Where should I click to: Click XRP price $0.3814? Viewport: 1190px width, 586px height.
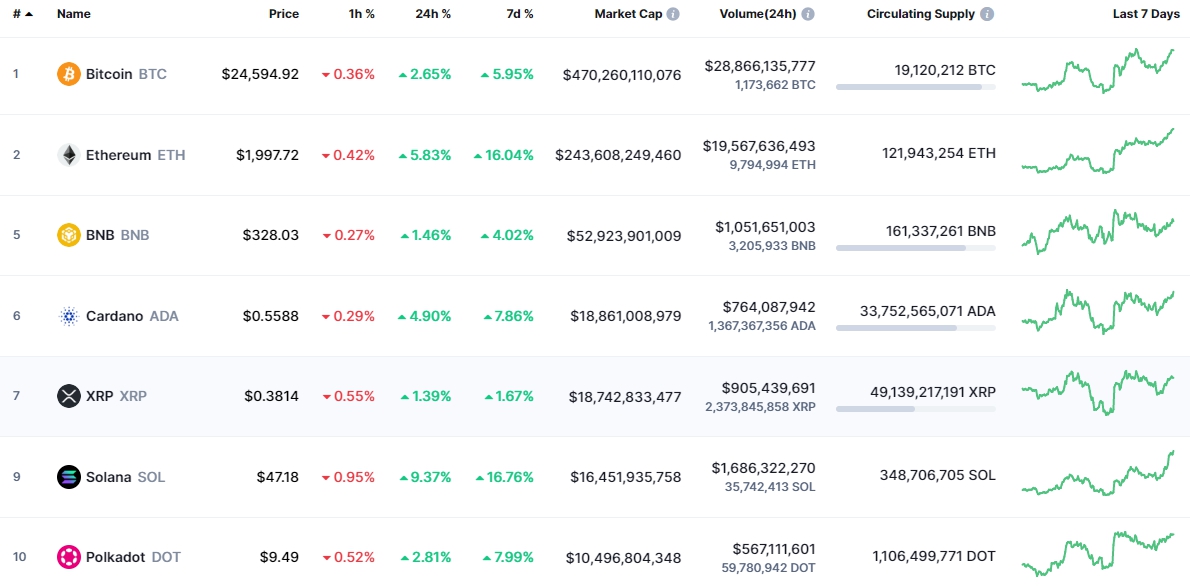pyautogui.click(x=272, y=396)
